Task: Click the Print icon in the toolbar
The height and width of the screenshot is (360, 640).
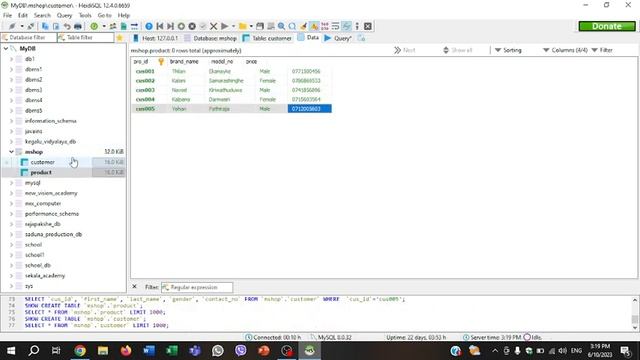Action: [x=78, y=26]
